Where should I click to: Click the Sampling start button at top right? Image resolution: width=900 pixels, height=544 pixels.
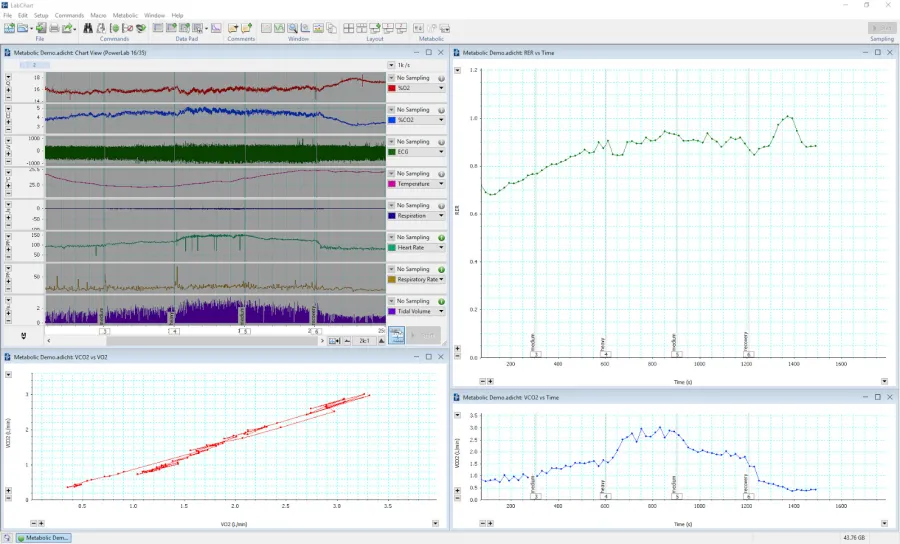881,29
